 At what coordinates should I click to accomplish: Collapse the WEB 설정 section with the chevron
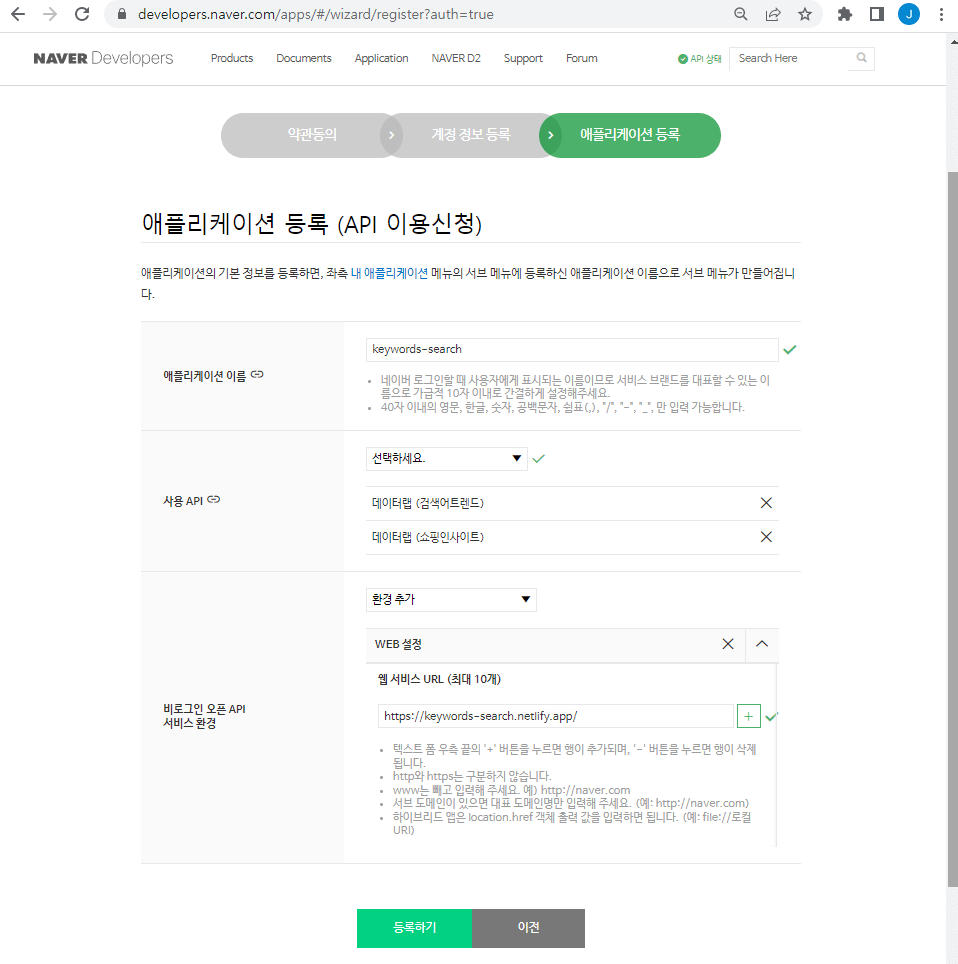tap(762, 644)
